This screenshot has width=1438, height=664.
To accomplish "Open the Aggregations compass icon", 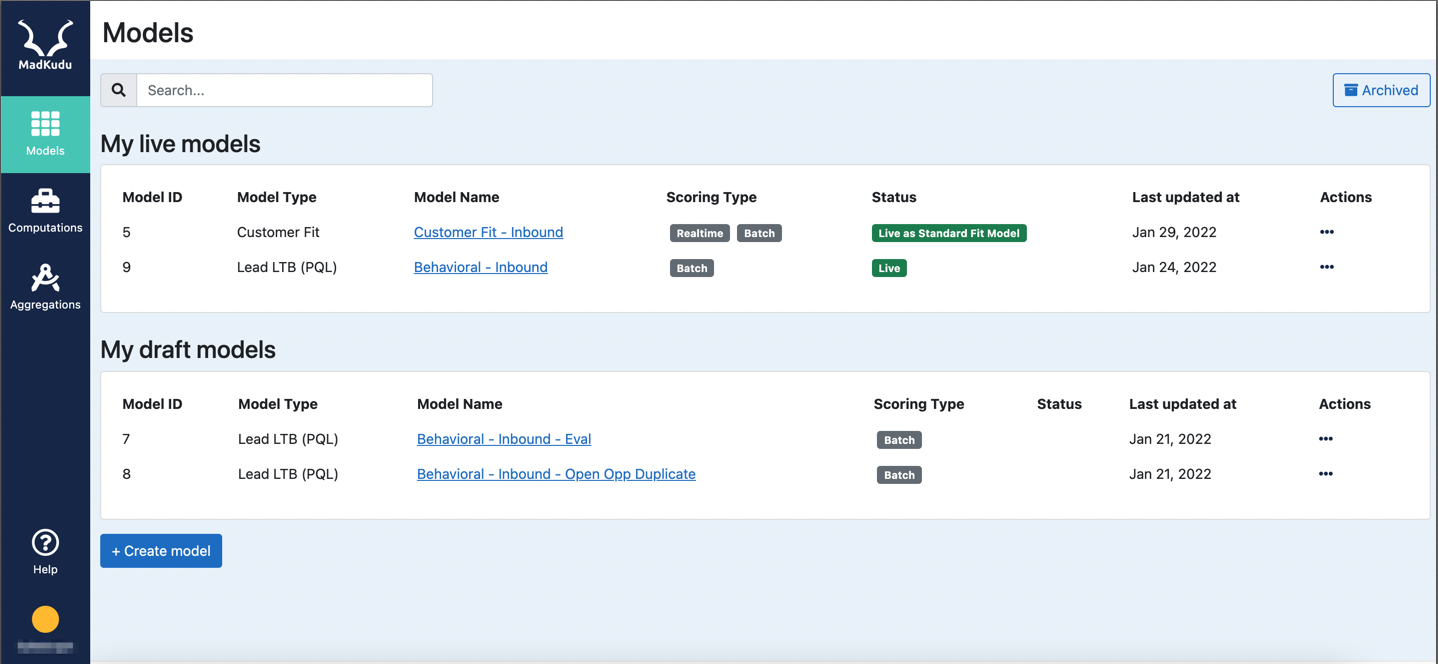I will (45, 277).
